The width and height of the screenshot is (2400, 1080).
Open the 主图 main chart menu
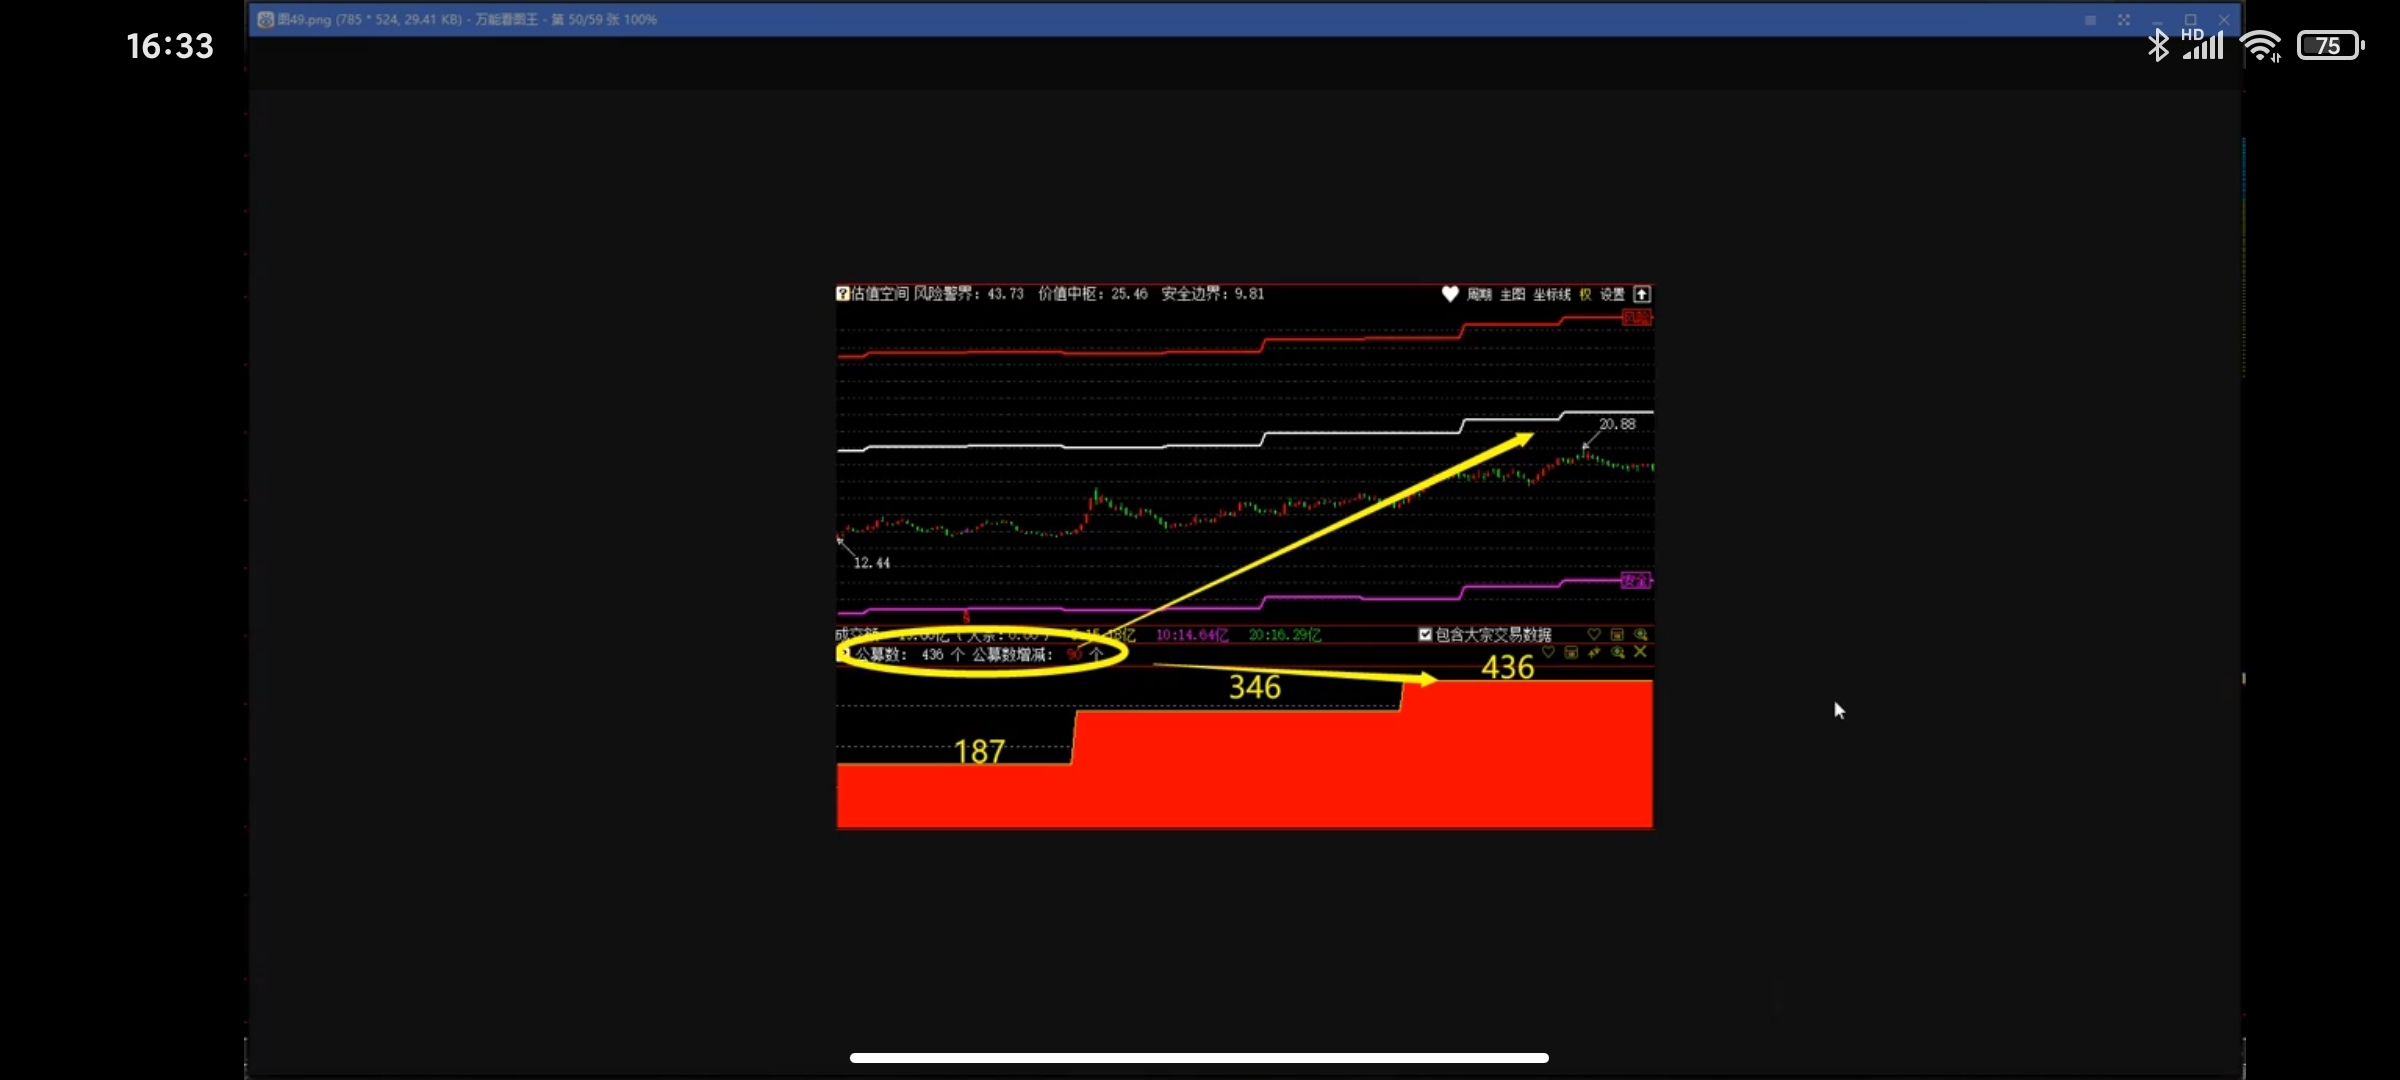[1512, 294]
